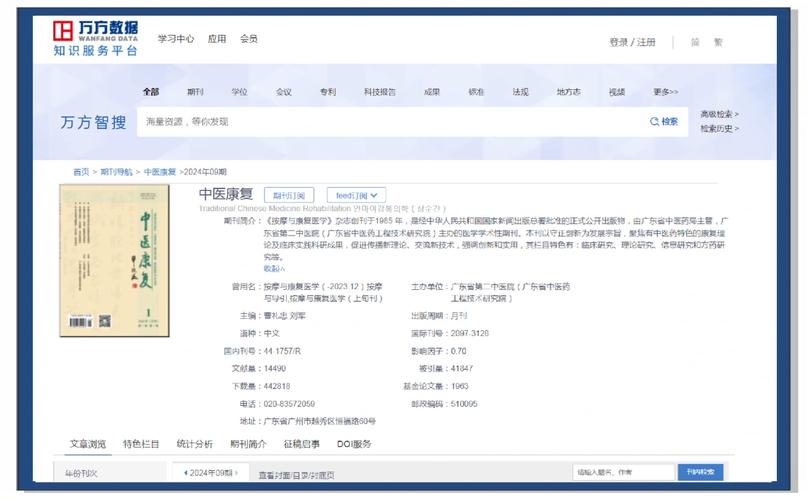The height and width of the screenshot is (500, 807).
Task: Click the magnifier 检索 search button
Action: coord(664,122)
